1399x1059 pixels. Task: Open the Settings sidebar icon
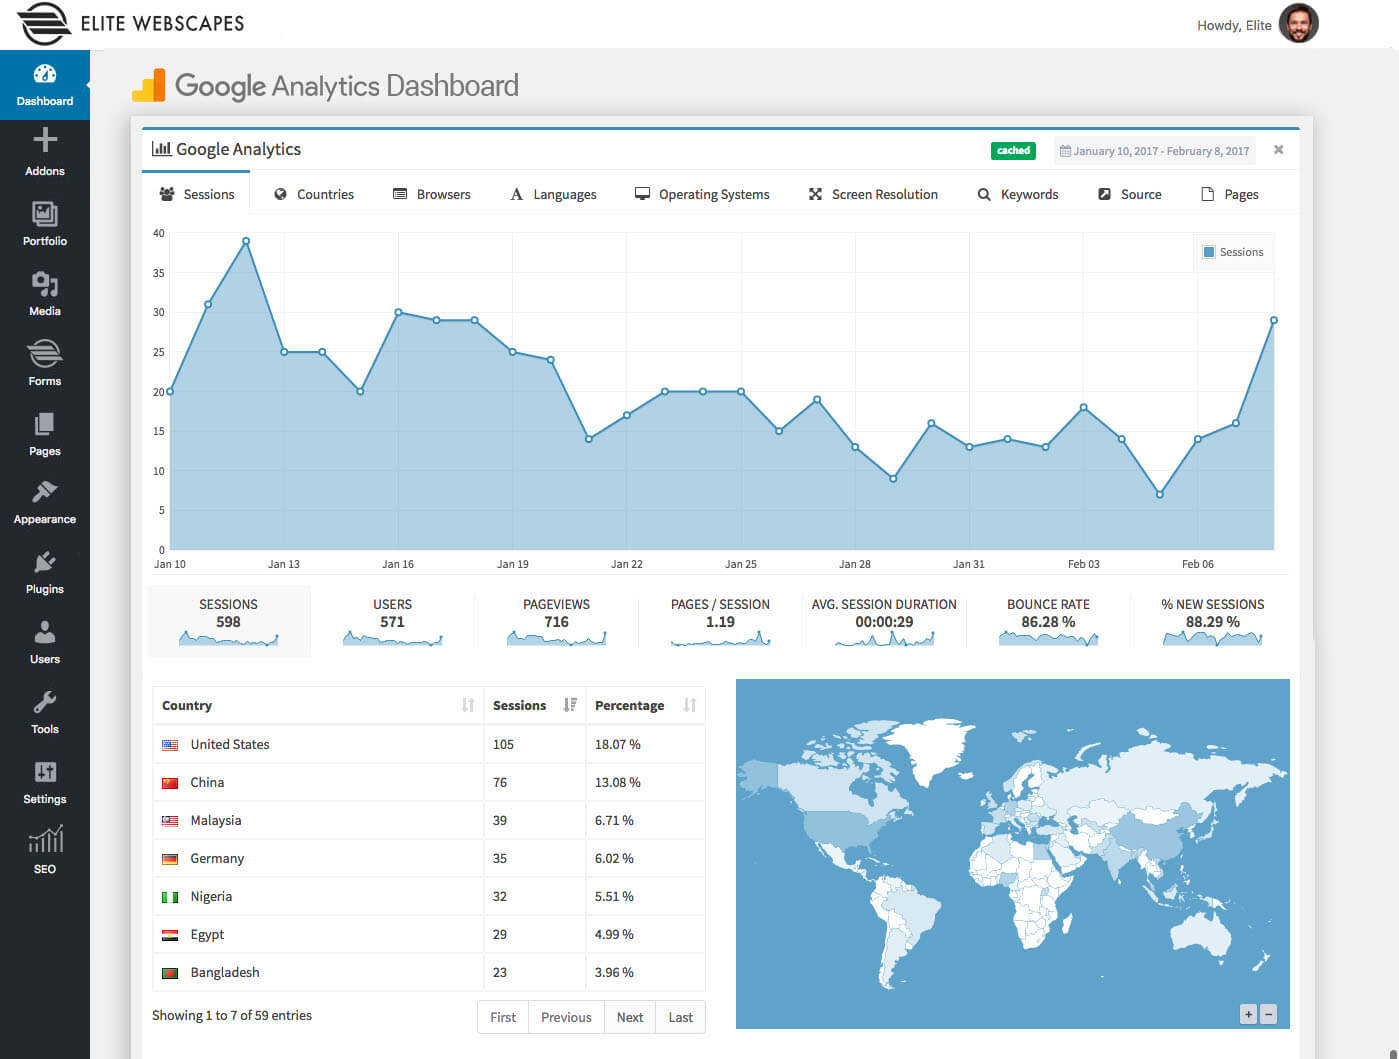pyautogui.click(x=45, y=772)
